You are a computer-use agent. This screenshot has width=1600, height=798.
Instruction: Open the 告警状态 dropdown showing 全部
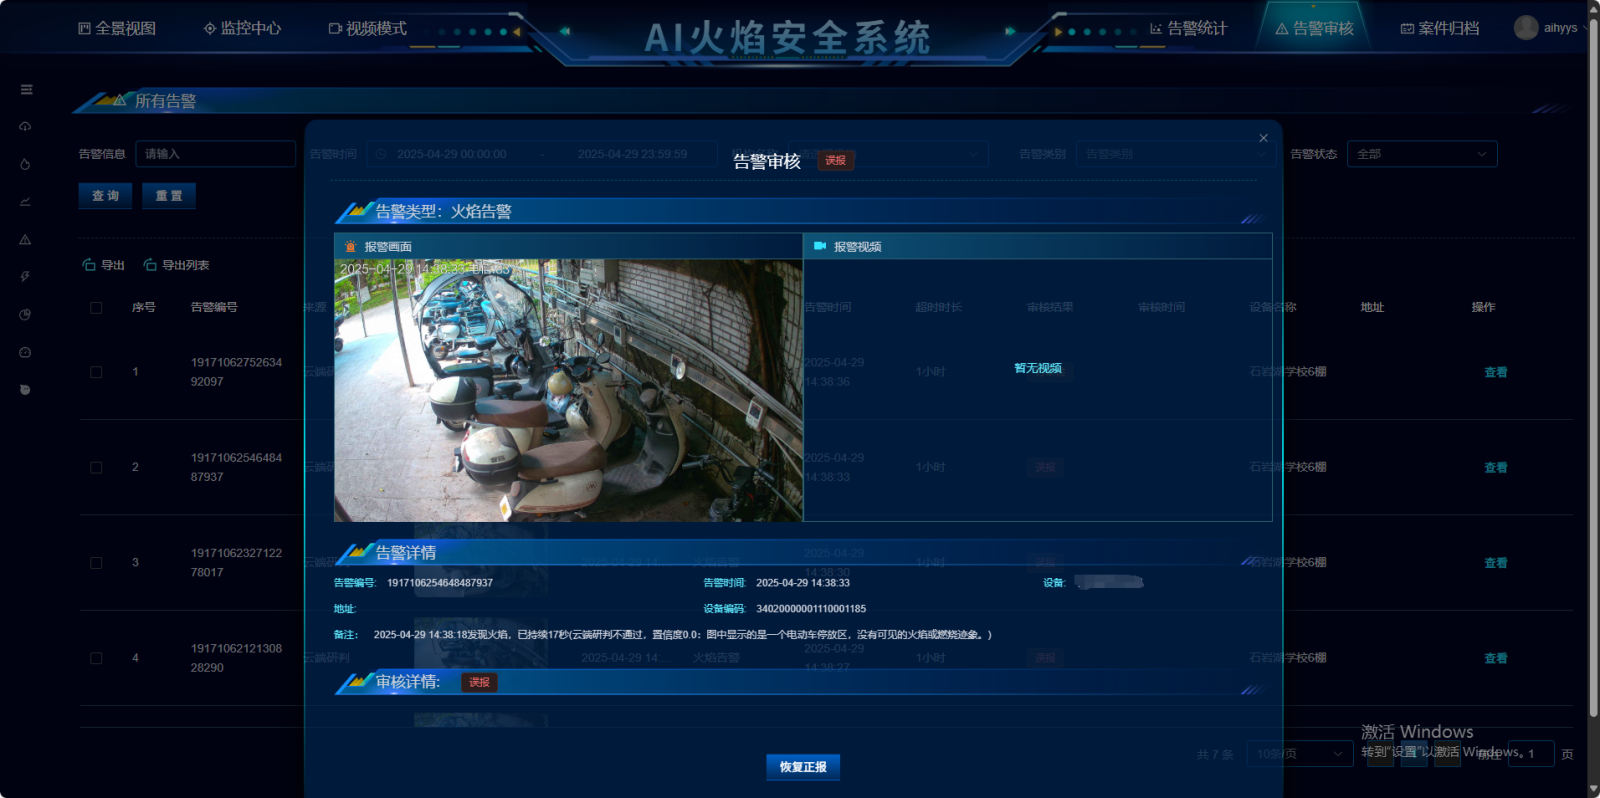tap(1422, 154)
